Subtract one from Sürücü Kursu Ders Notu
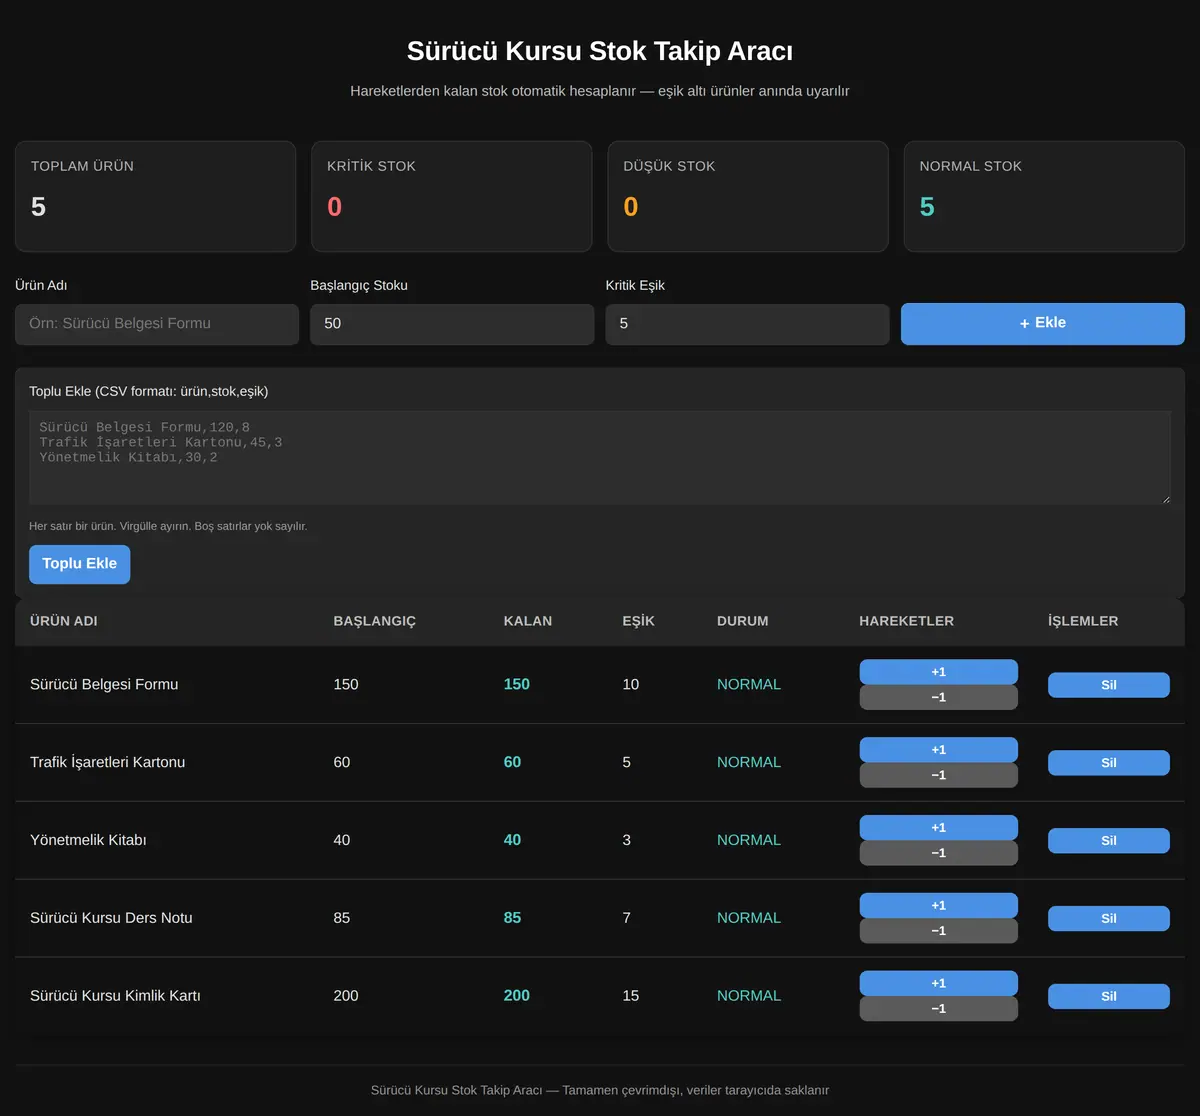 (938, 931)
